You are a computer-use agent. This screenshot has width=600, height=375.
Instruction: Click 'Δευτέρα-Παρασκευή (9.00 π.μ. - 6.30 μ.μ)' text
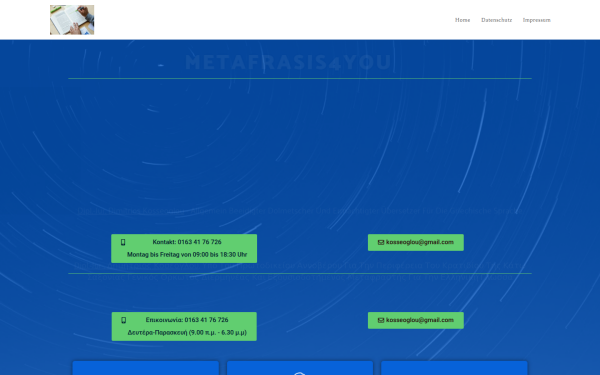pyautogui.click(x=187, y=333)
